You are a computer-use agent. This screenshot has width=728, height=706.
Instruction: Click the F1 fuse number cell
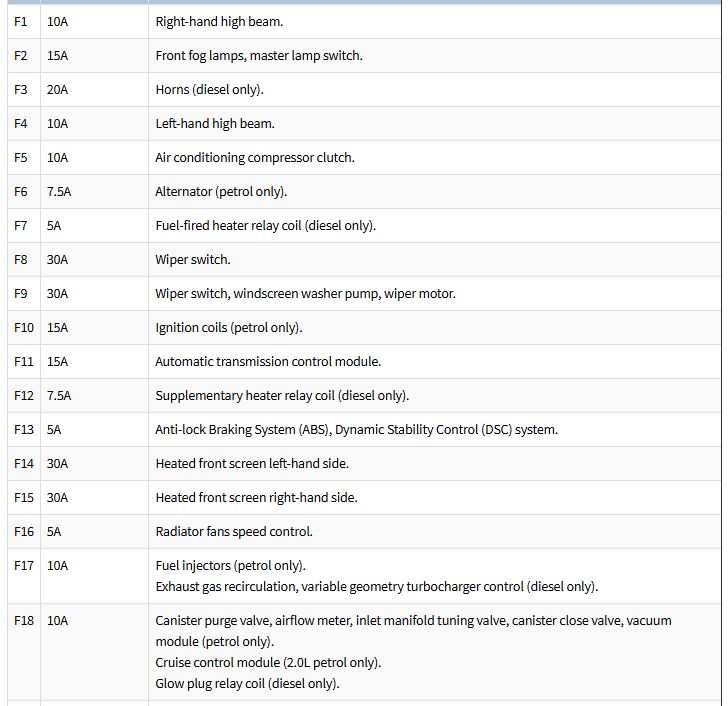21,21
